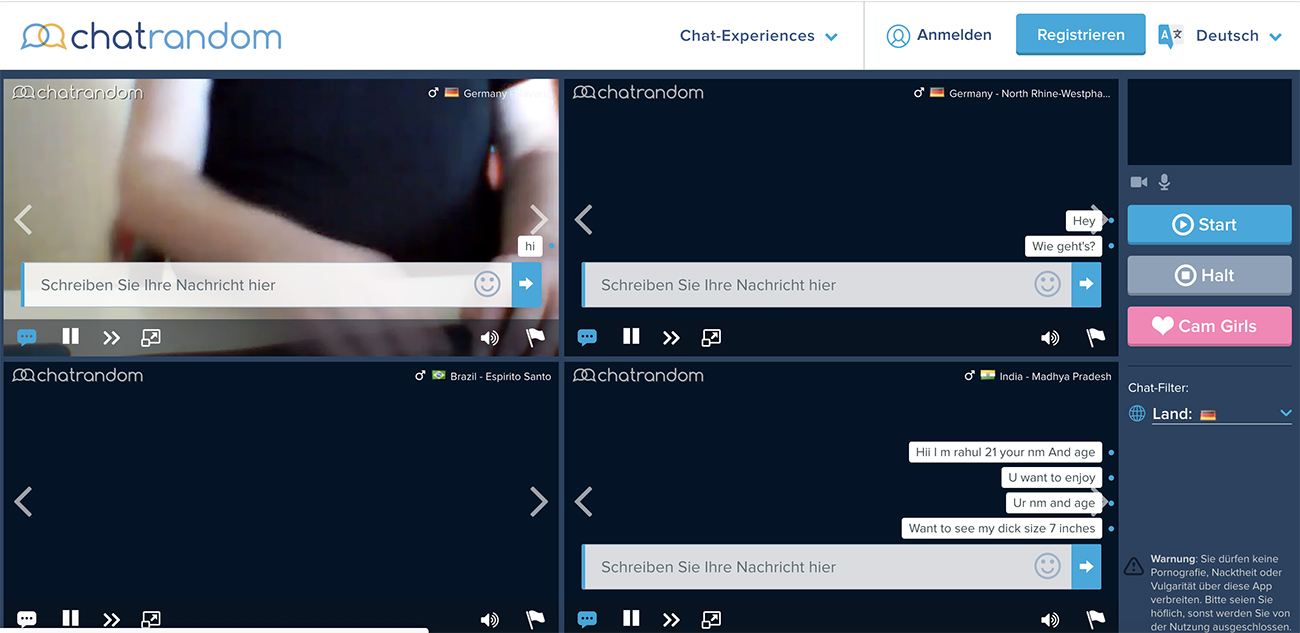Pop out the Brazil video panel
Screen dimensions: 1300x633
click(151, 619)
